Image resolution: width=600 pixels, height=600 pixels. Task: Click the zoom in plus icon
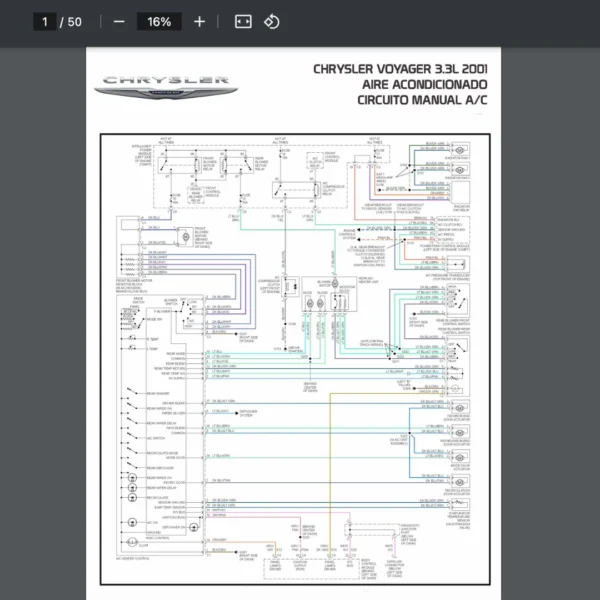tap(199, 21)
